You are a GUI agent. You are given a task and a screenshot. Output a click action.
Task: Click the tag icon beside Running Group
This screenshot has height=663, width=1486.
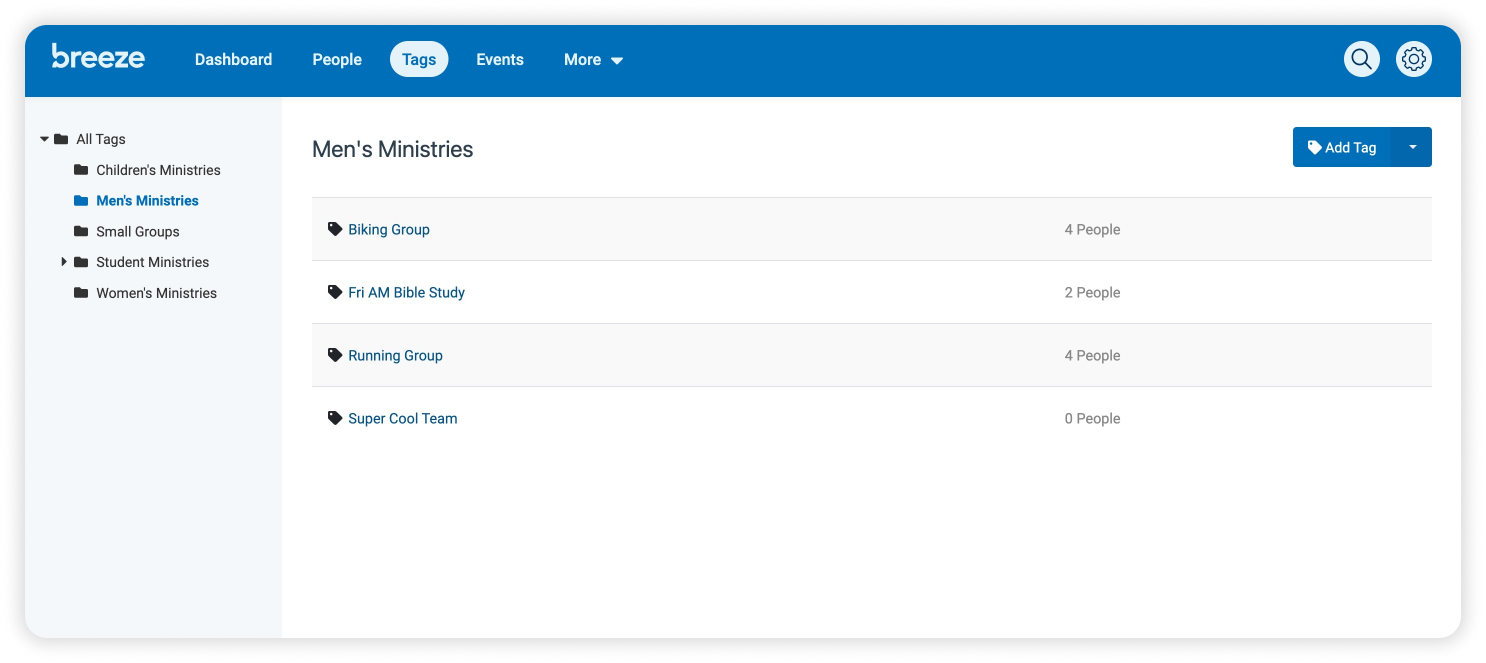tap(335, 355)
